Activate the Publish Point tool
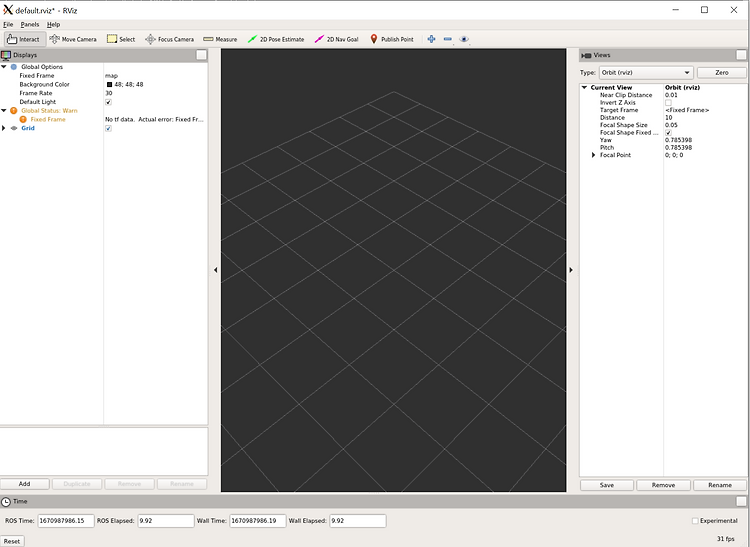 pyautogui.click(x=392, y=39)
